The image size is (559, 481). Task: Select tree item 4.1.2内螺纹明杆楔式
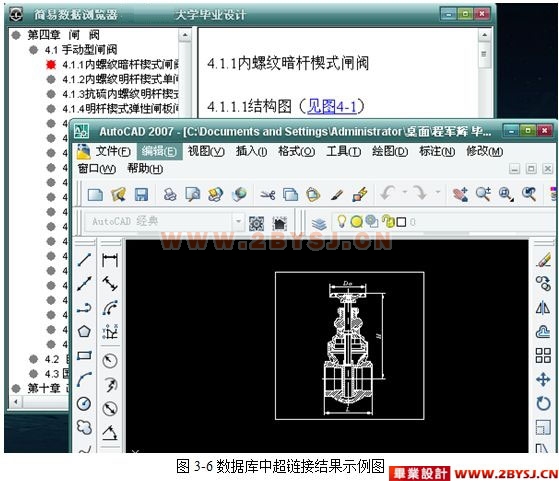[x=120, y=79]
